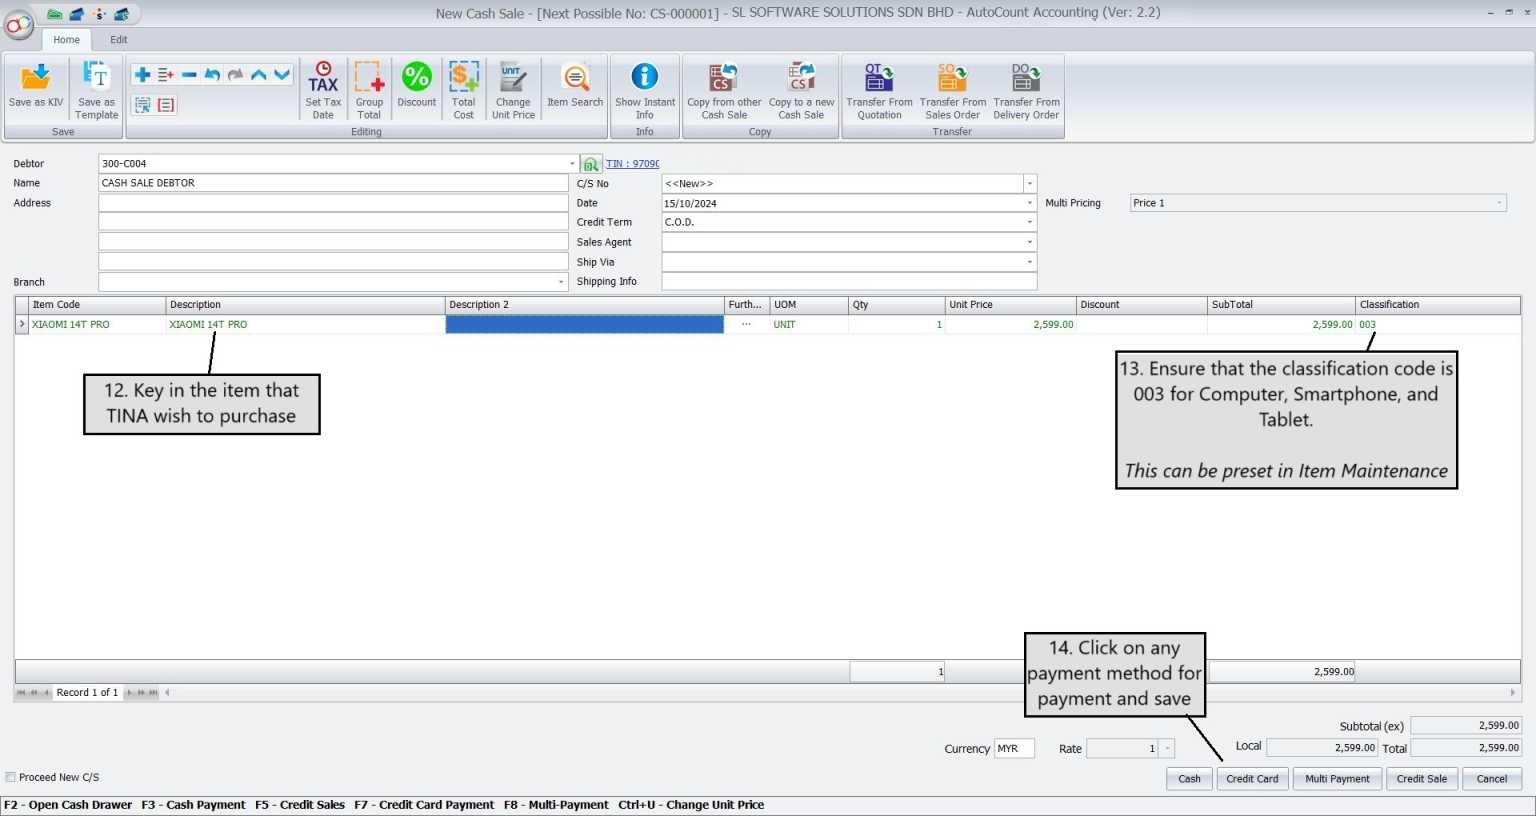Click the red bracket list icon
Image resolution: width=1536 pixels, height=816 pixels.
click(166, 104)
